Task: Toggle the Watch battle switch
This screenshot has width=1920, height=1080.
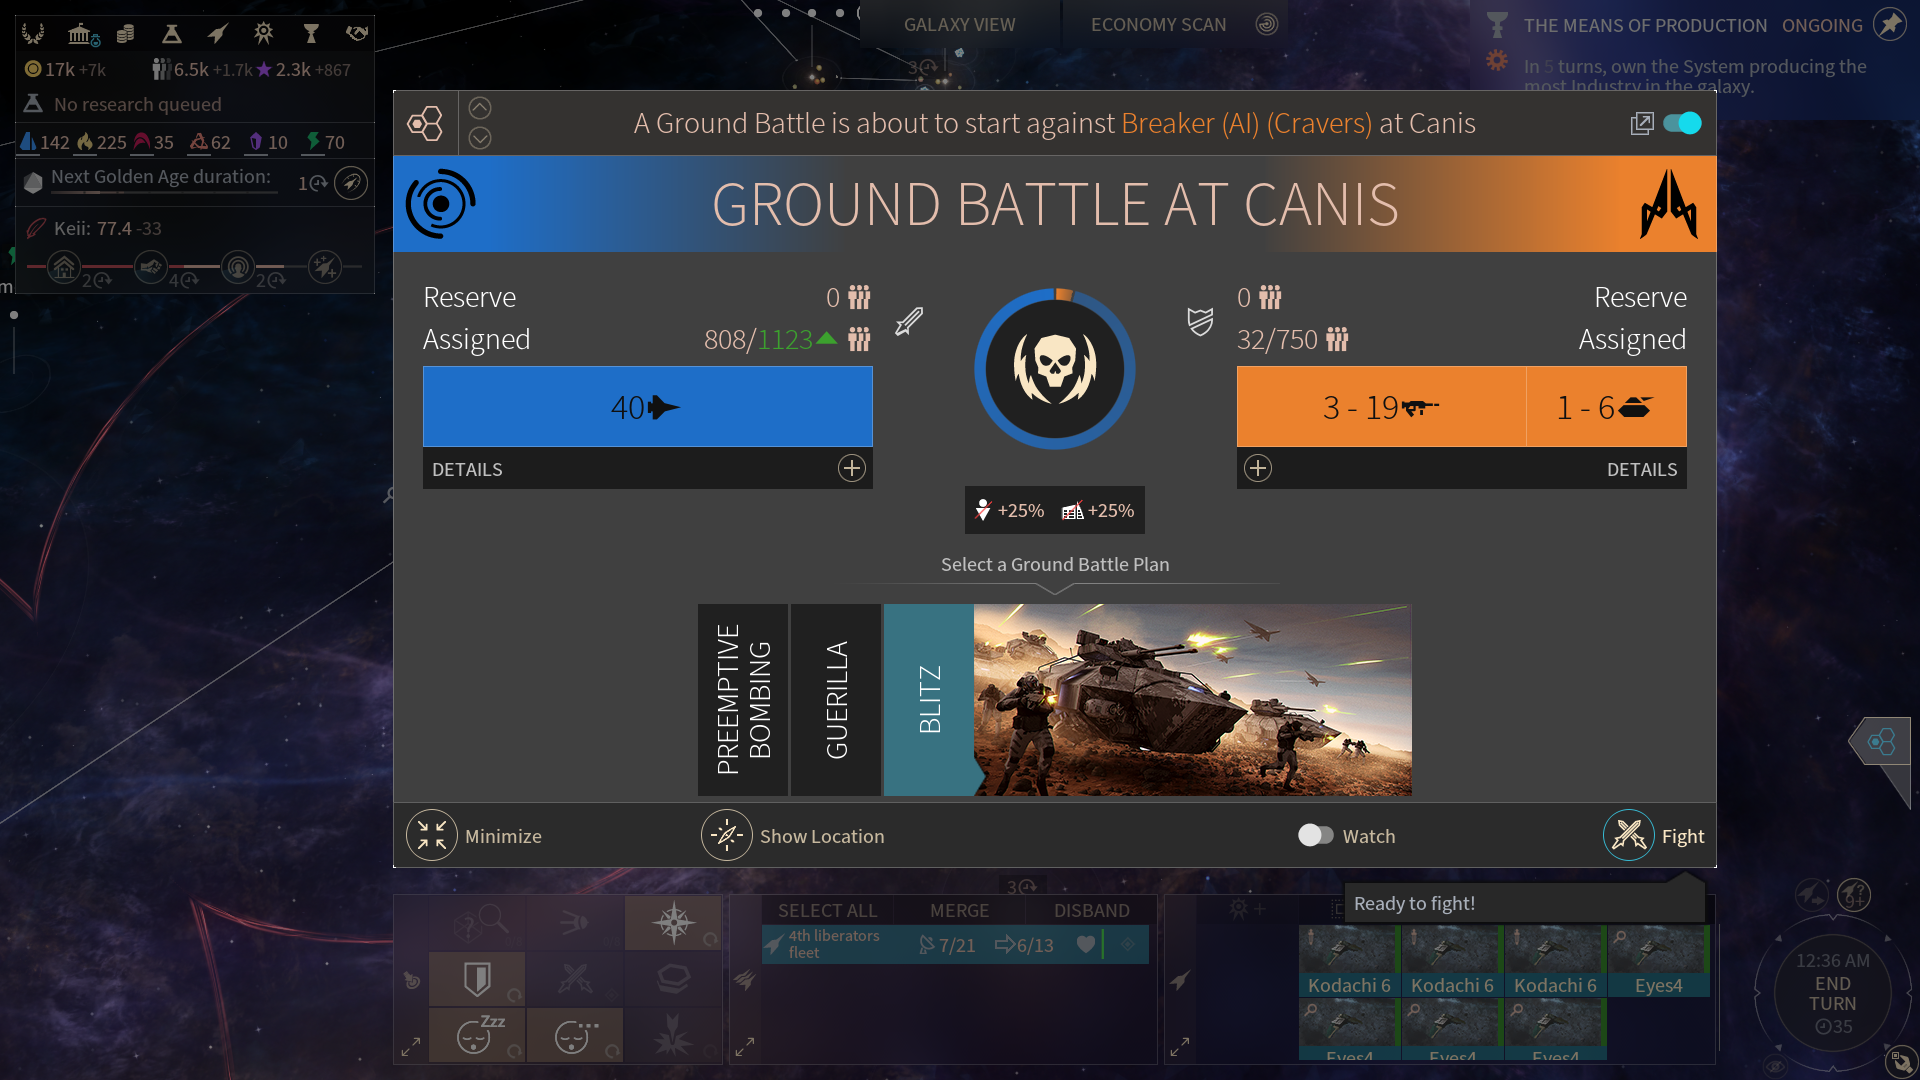Action: (x=1315, y=835)
